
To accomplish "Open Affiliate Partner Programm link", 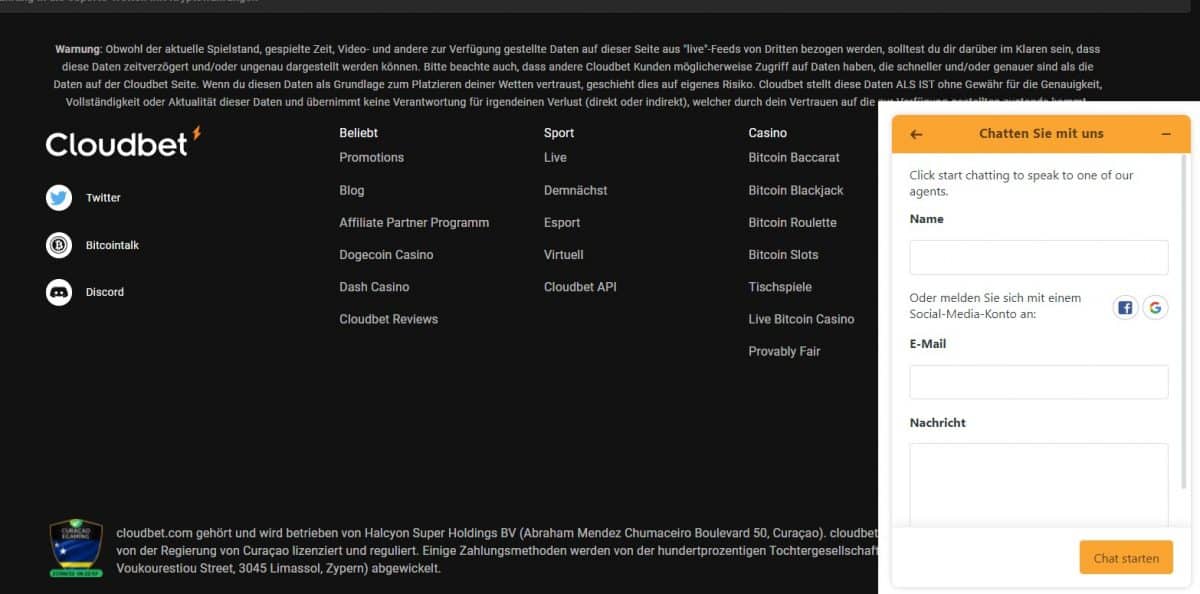I will pos(414,222).
